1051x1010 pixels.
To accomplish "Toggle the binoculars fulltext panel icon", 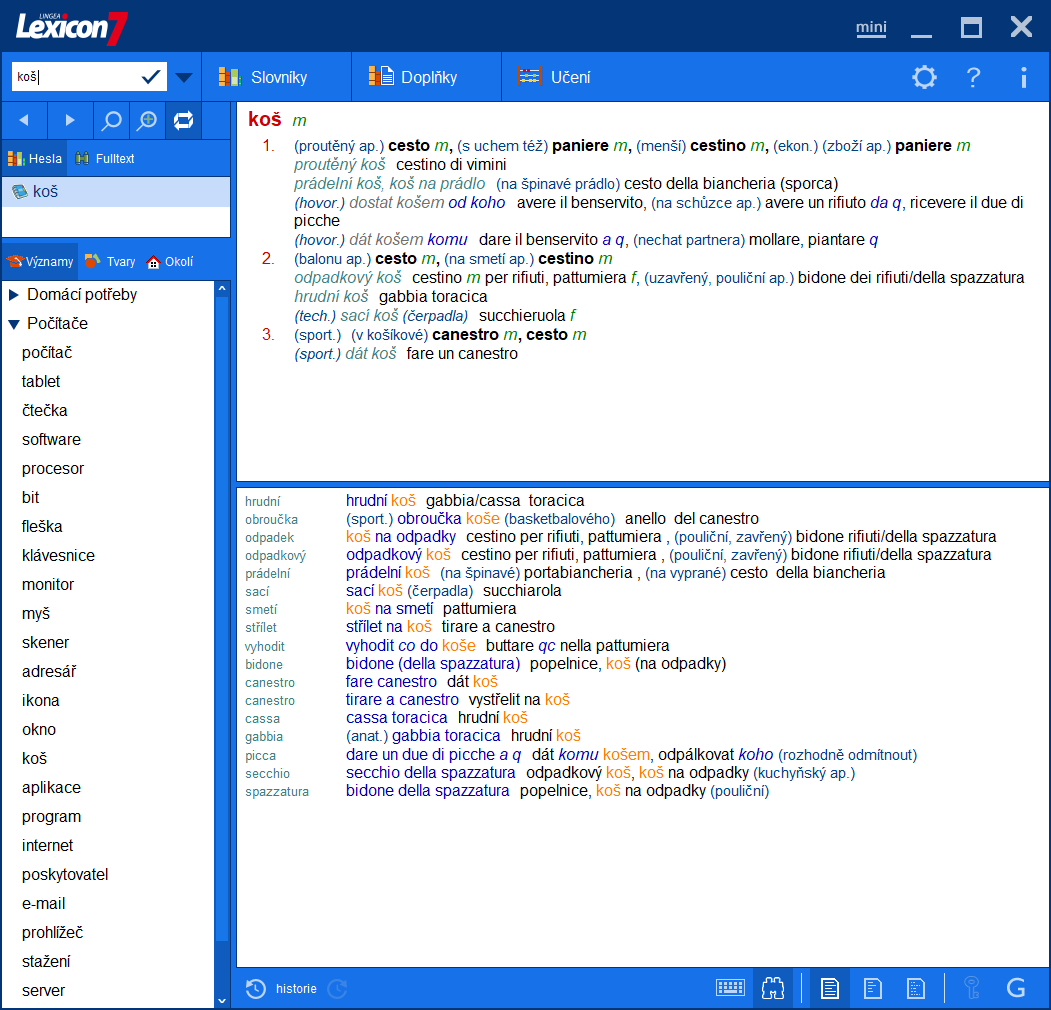I will click(773, 988).
